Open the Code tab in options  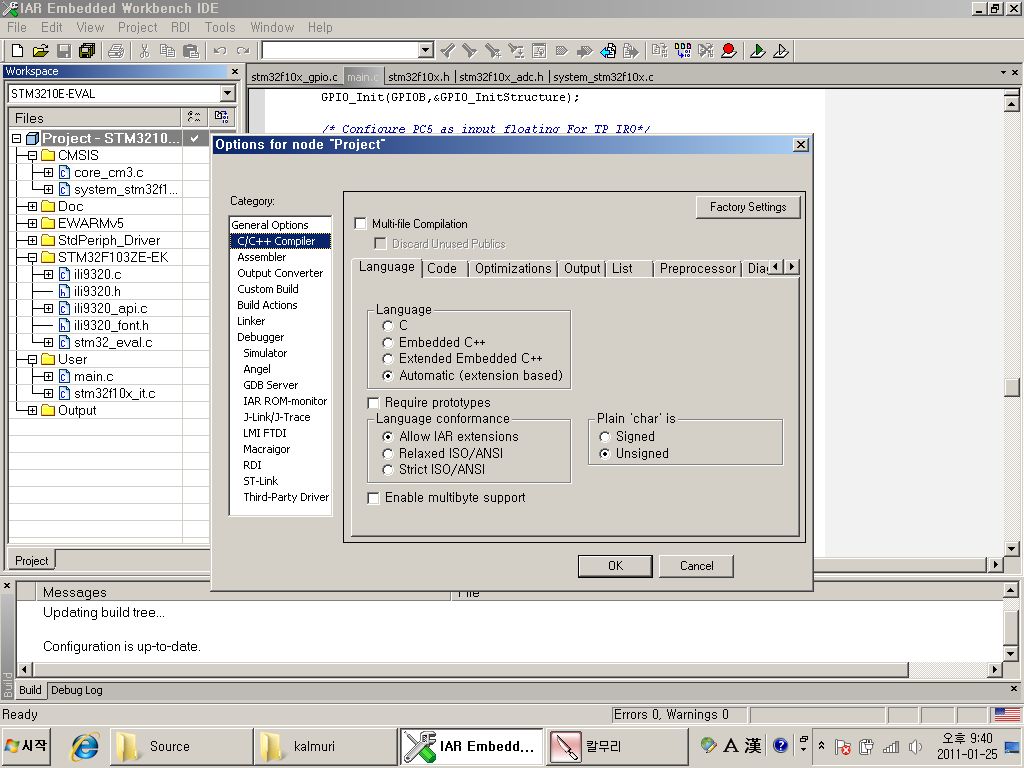(x=442, y=268)
